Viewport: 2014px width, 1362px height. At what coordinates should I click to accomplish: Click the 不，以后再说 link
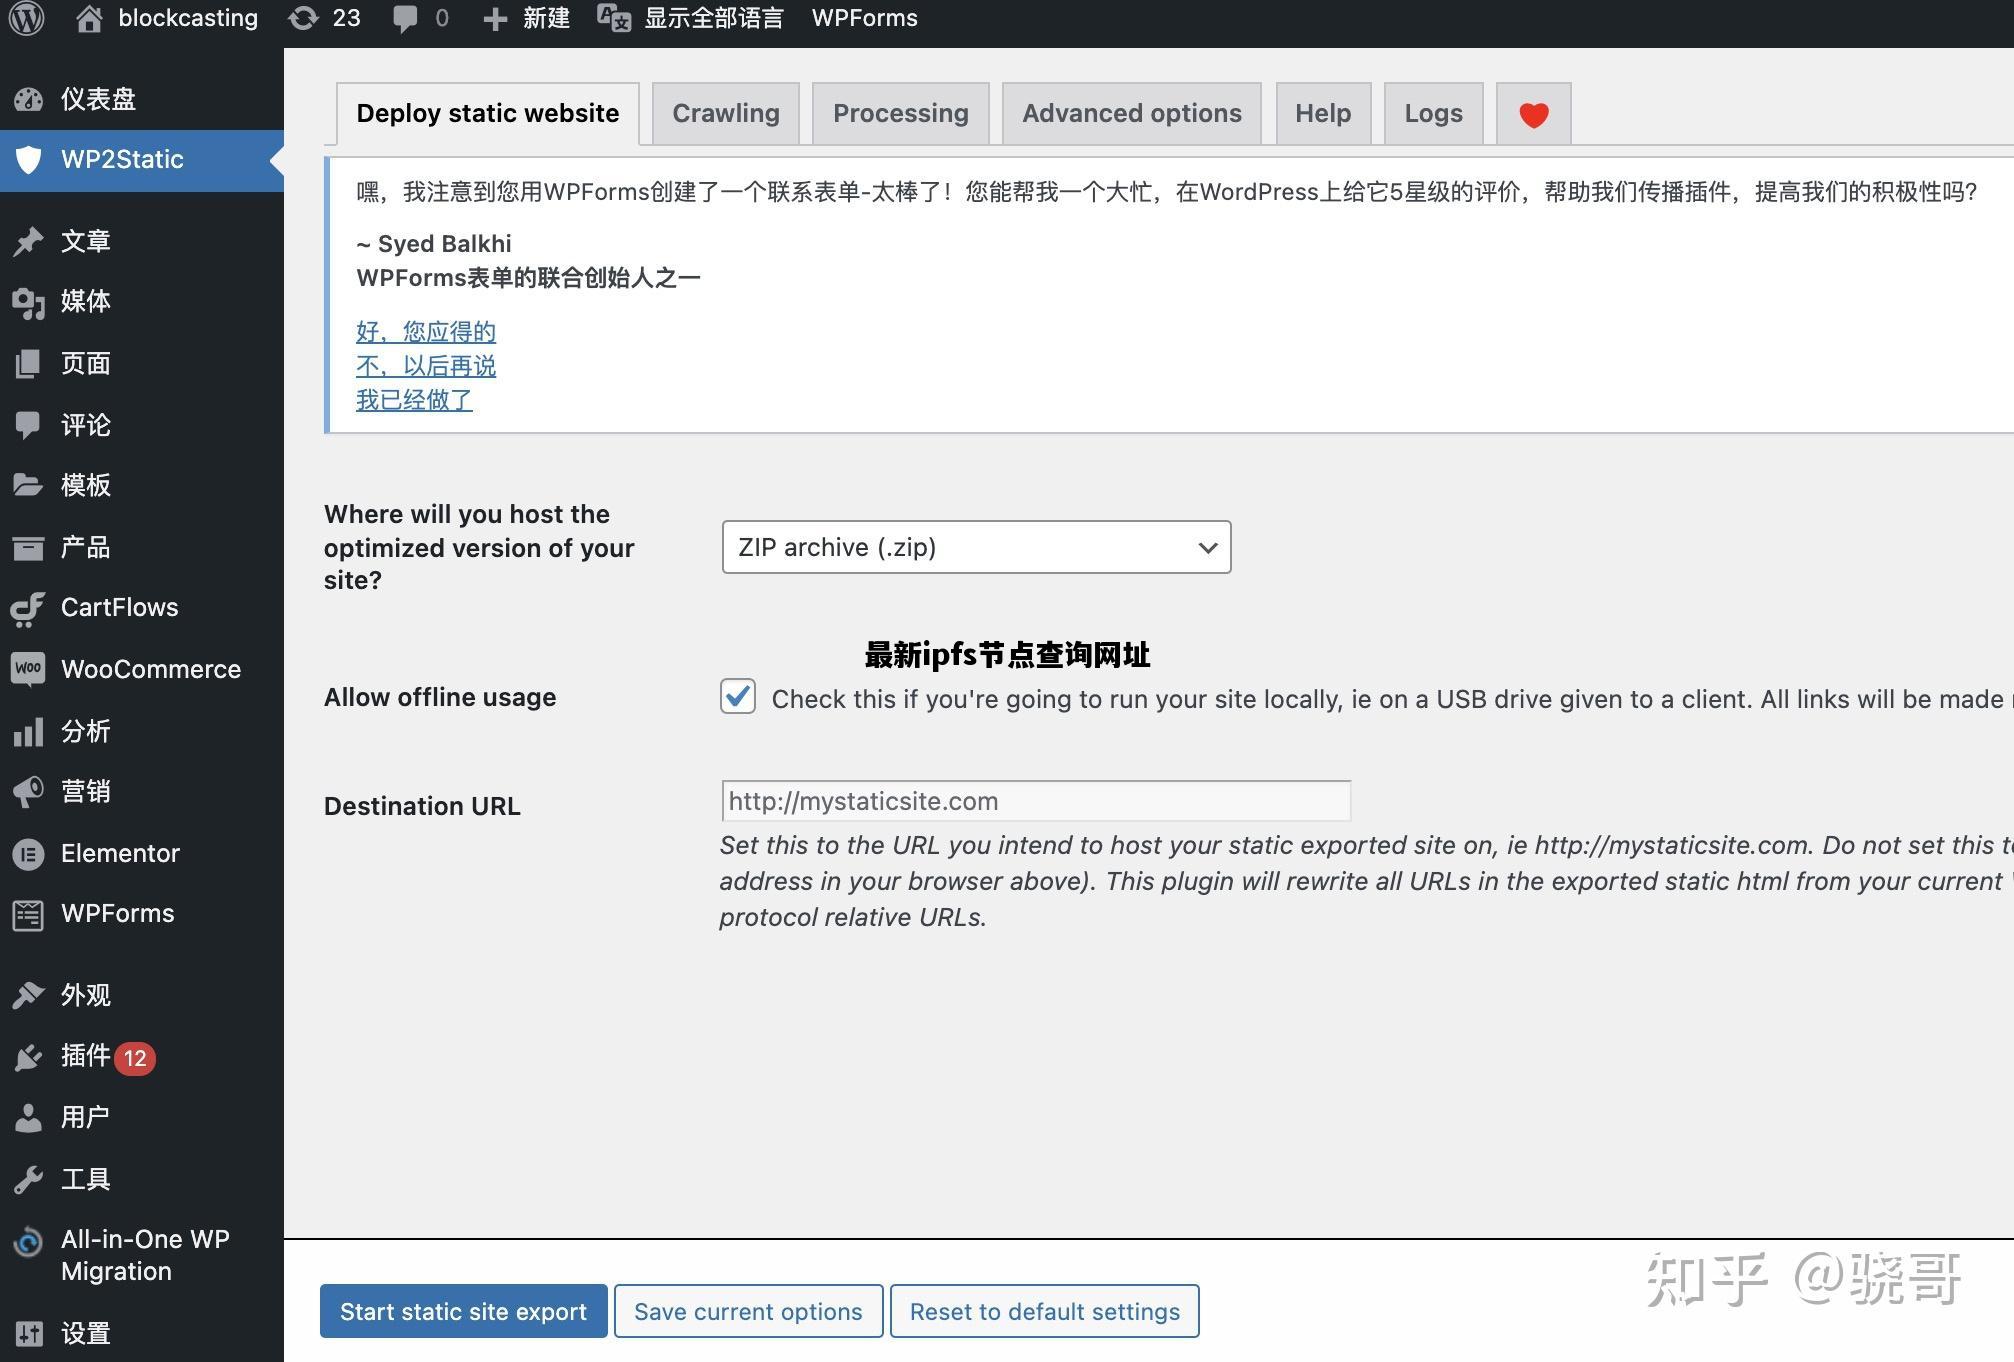(x=426, y=366)
